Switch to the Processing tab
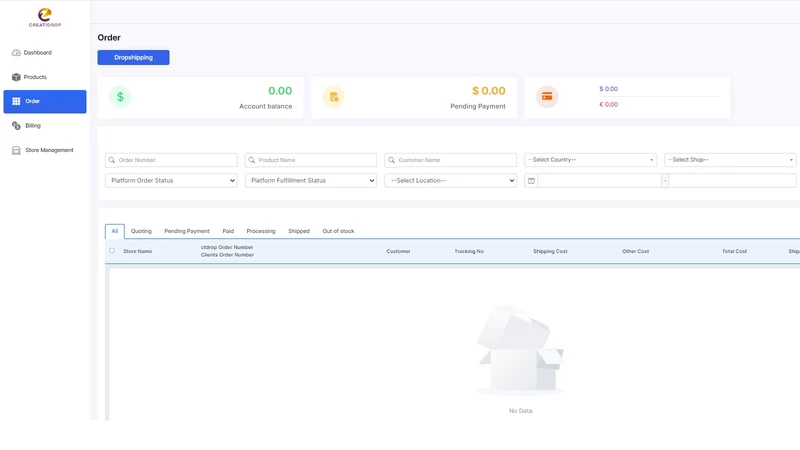Viewport: 800px width, 450px height. pos(261,231)
